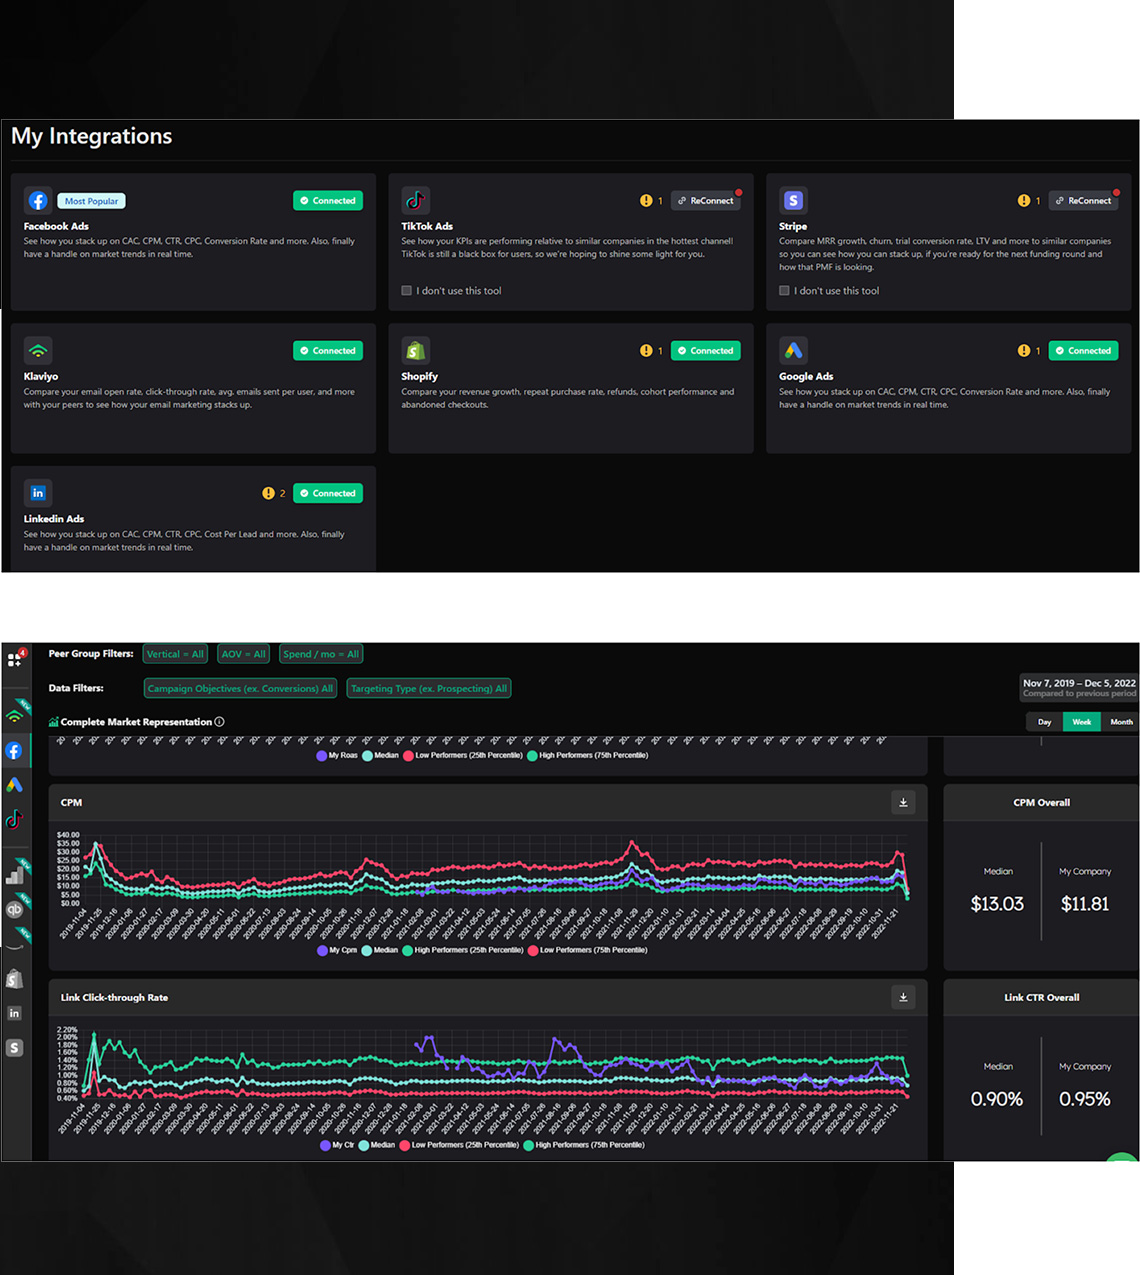Click the warning icon on the Stripe card
Viewport: 1140px width, 1275px height.
[x=1024, y=201]
